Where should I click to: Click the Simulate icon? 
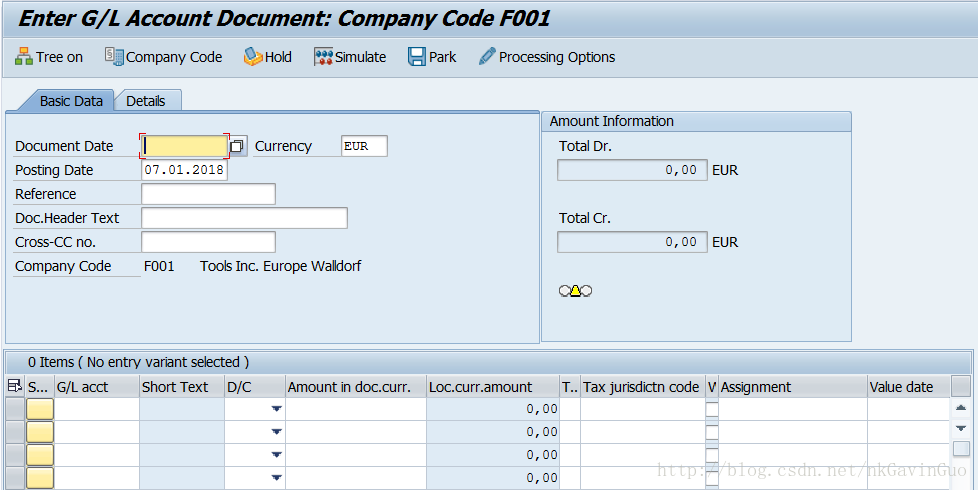pos(323,57)
